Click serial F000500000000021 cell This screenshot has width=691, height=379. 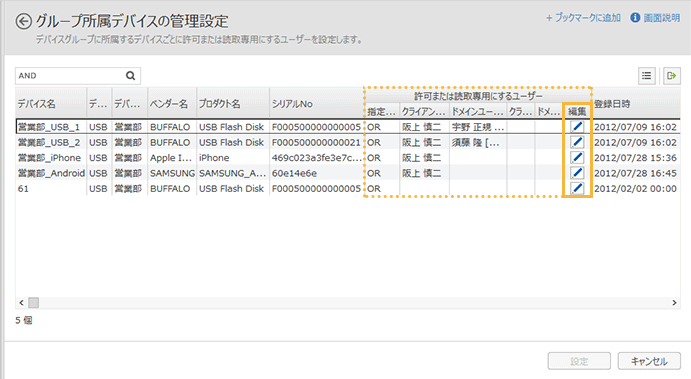coord(316,142)
